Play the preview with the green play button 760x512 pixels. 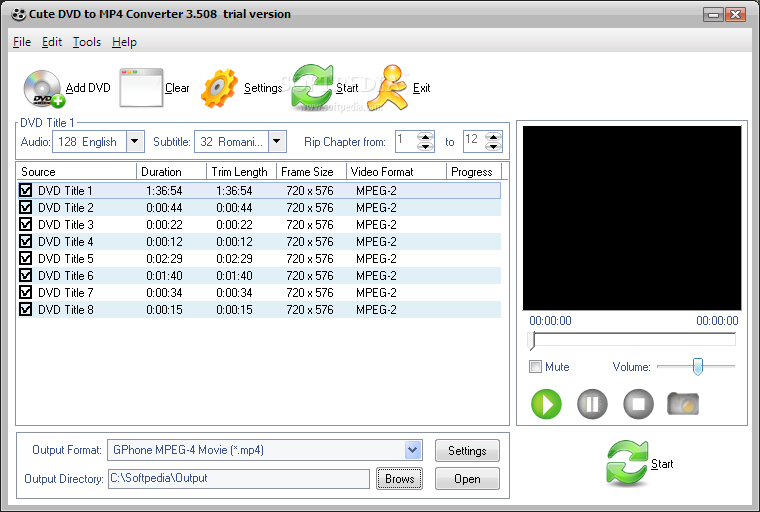click(x=546, y=403)
